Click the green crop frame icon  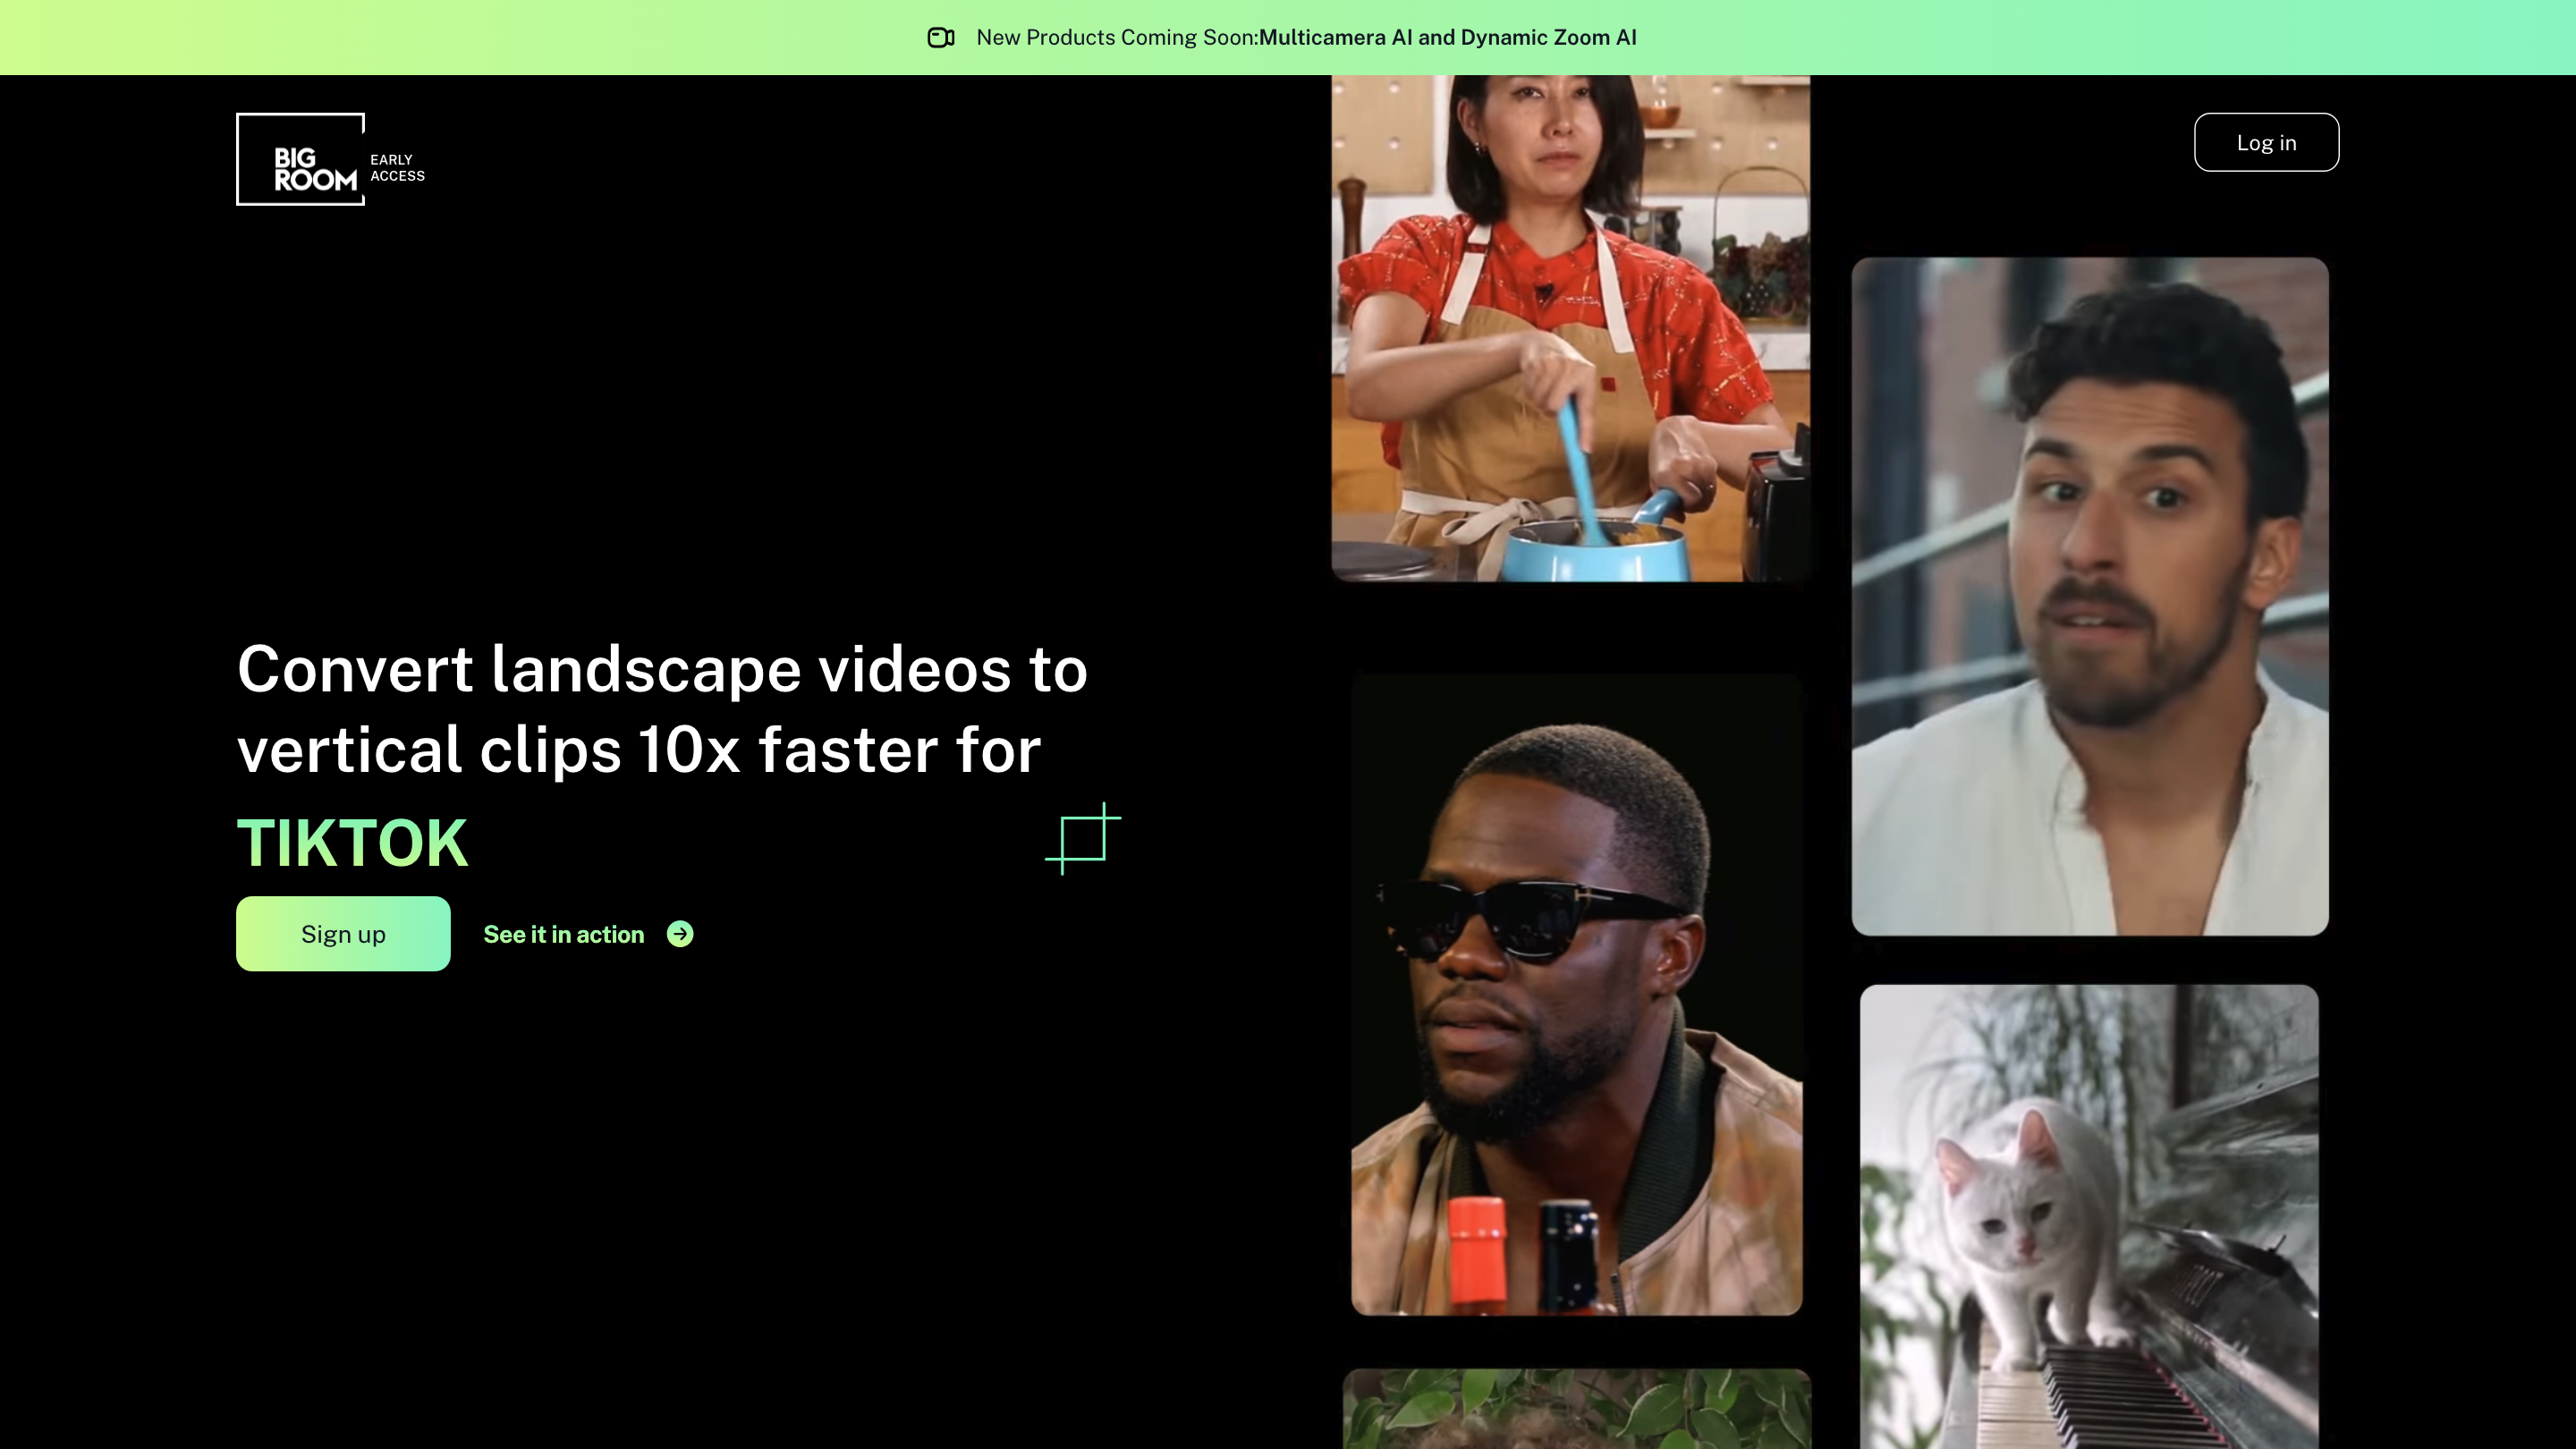click(x=1082, y=838)
